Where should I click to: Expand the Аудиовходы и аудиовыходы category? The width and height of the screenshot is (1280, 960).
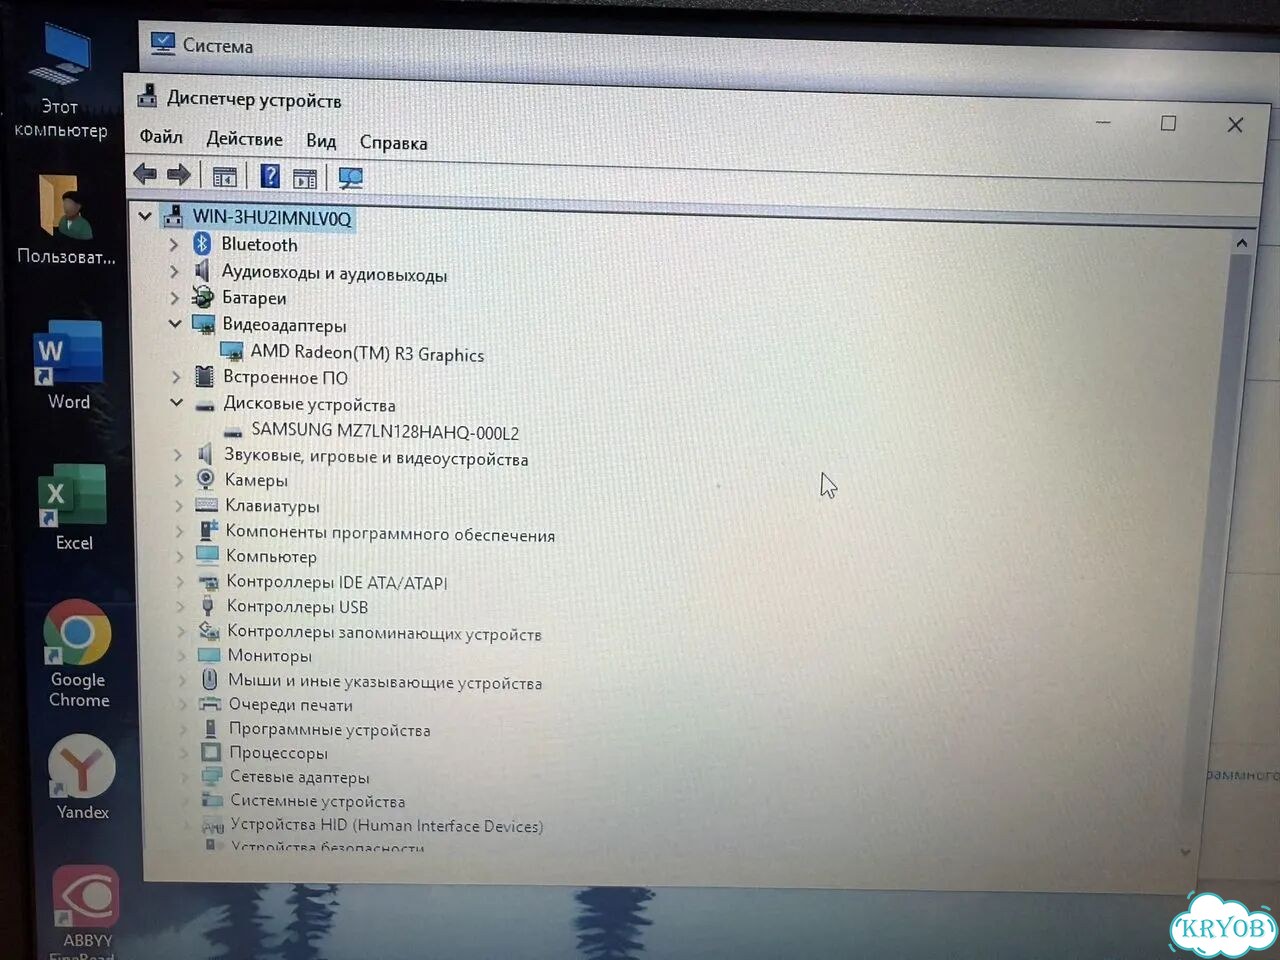click(x=174, y=270)
